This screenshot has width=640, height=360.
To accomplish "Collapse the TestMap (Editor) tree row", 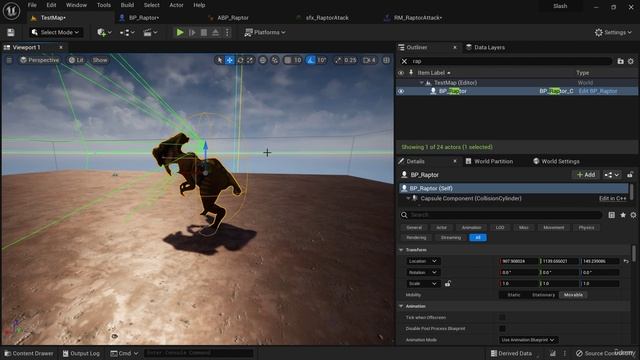I will click(x=422, y=82).
